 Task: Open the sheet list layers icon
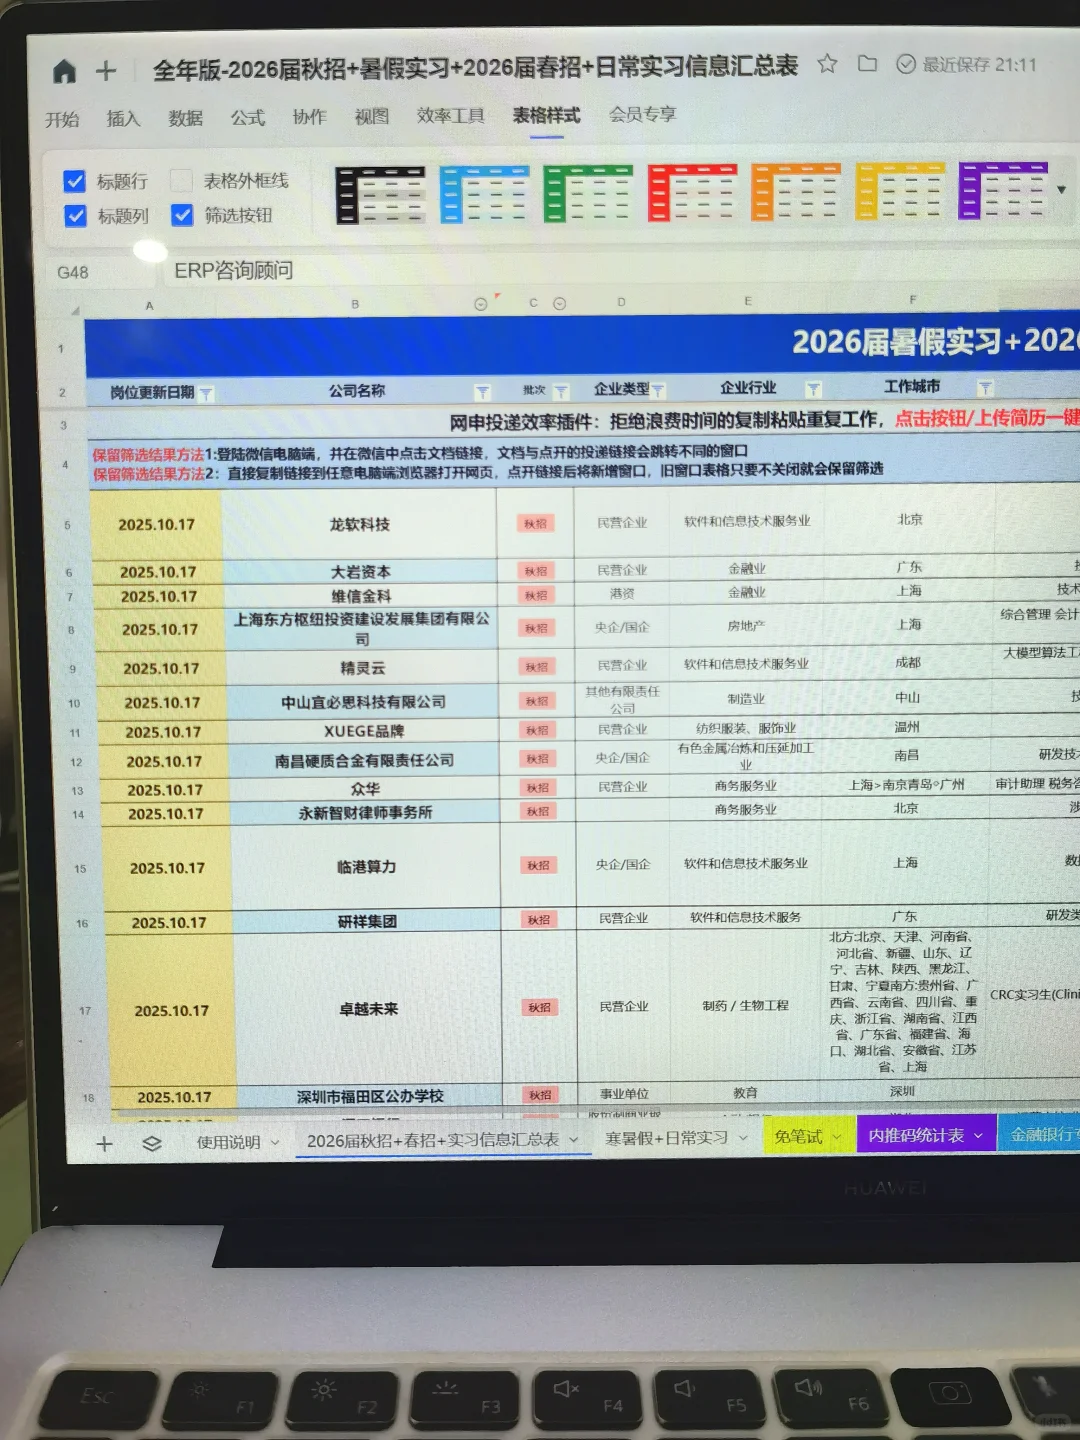point(151,1143)
